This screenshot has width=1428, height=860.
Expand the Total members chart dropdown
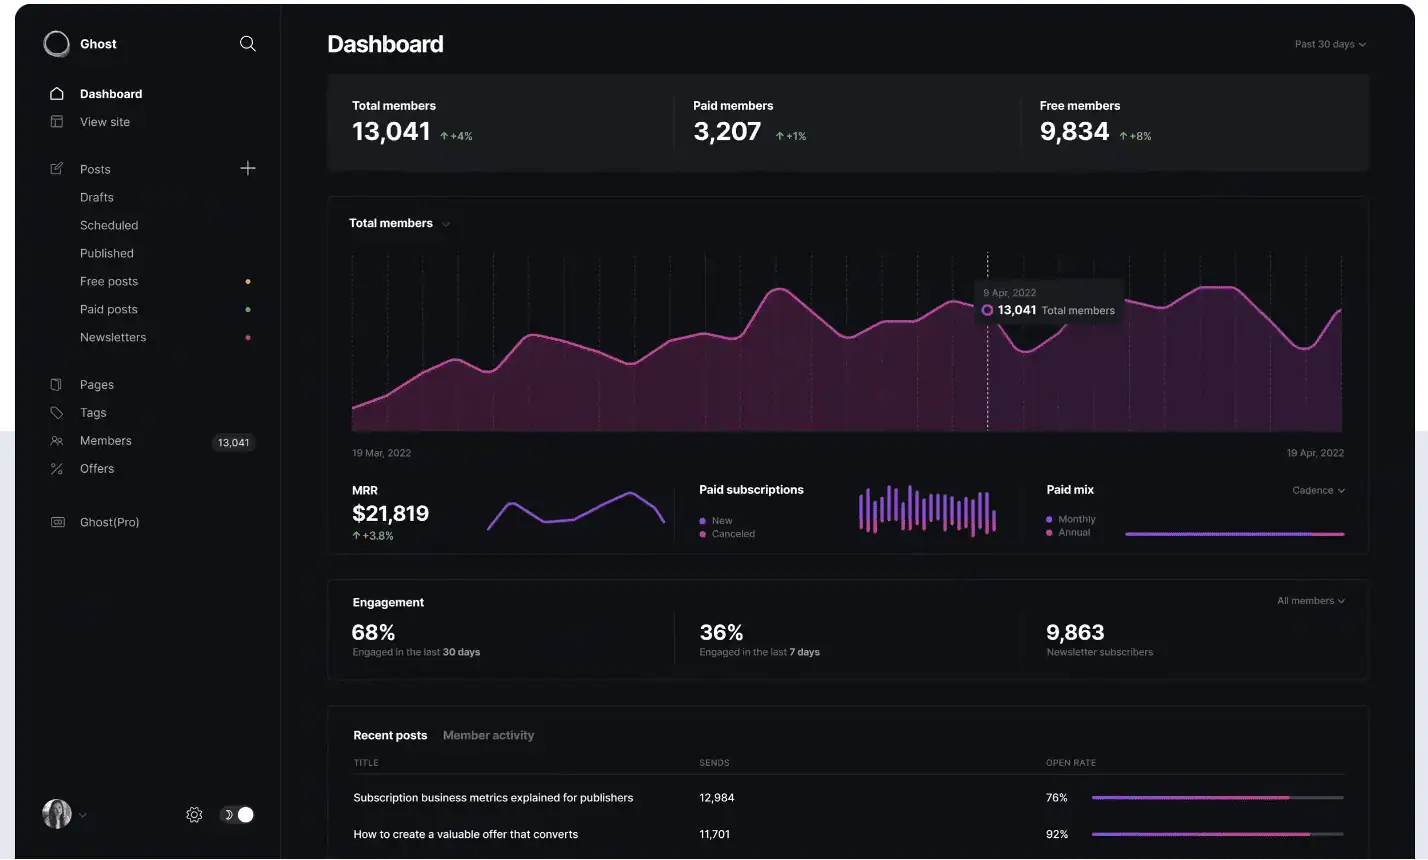[446, 224]
